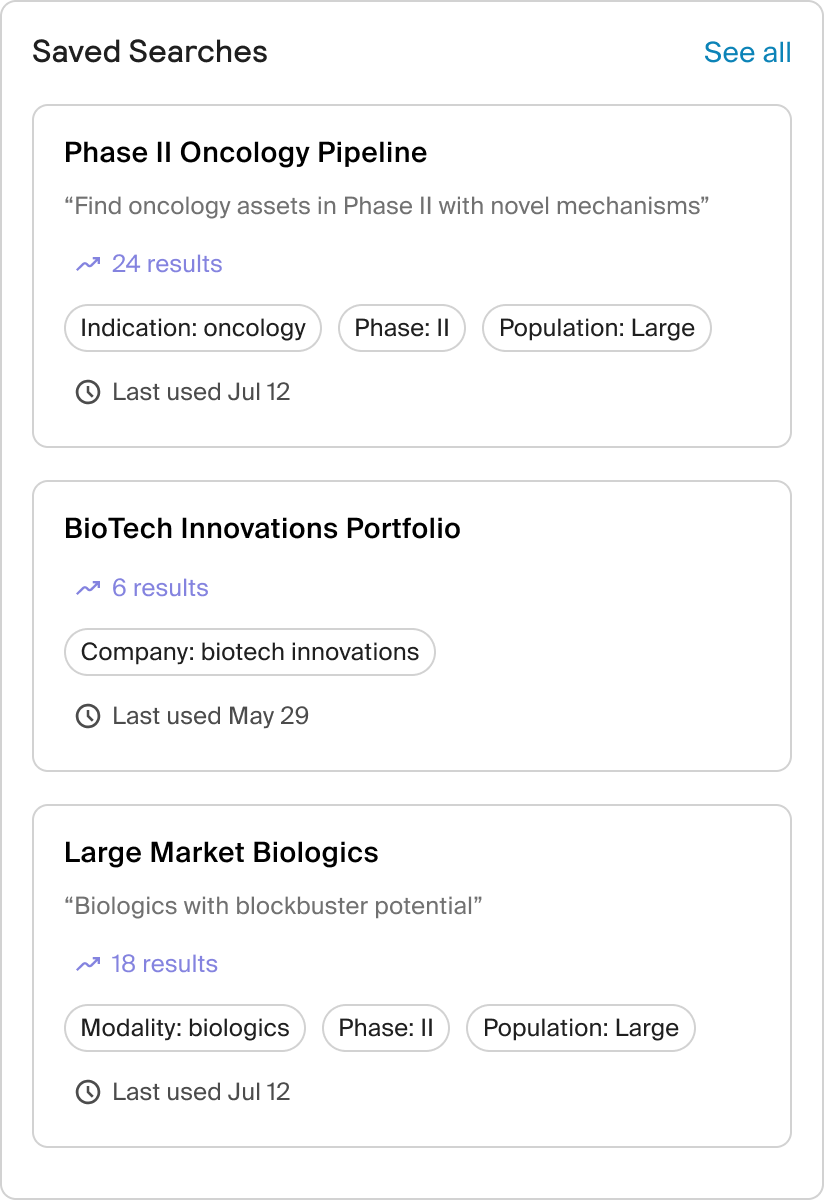Select Company: biotech innovations chip
Screen dimensions: 824x1200
[250, 652]
